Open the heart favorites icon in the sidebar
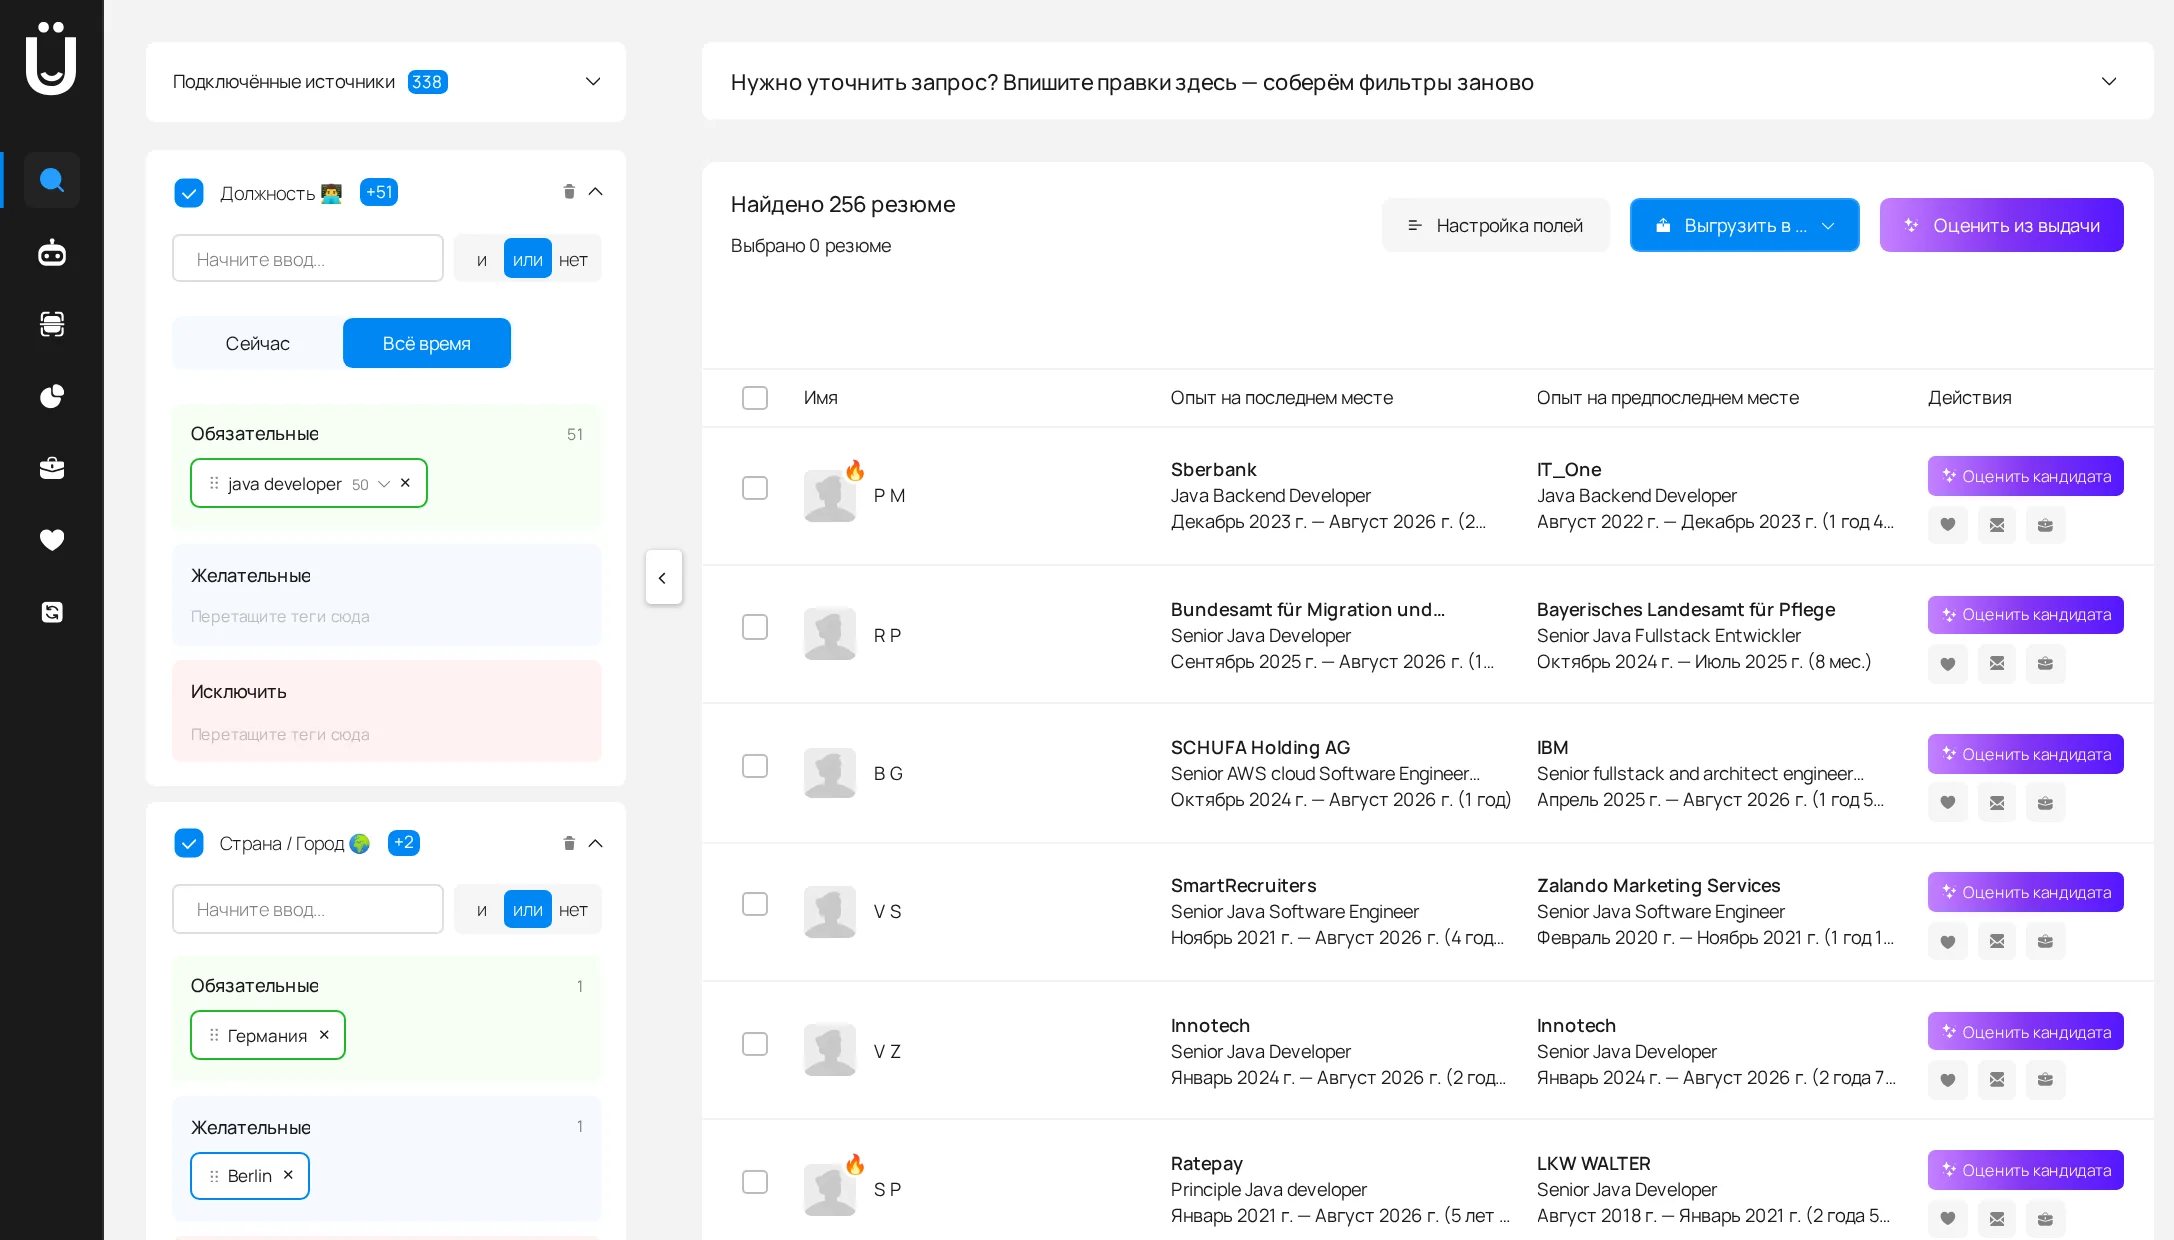The width and height of the screenshot is (2174, 1240). click(52, 540)
